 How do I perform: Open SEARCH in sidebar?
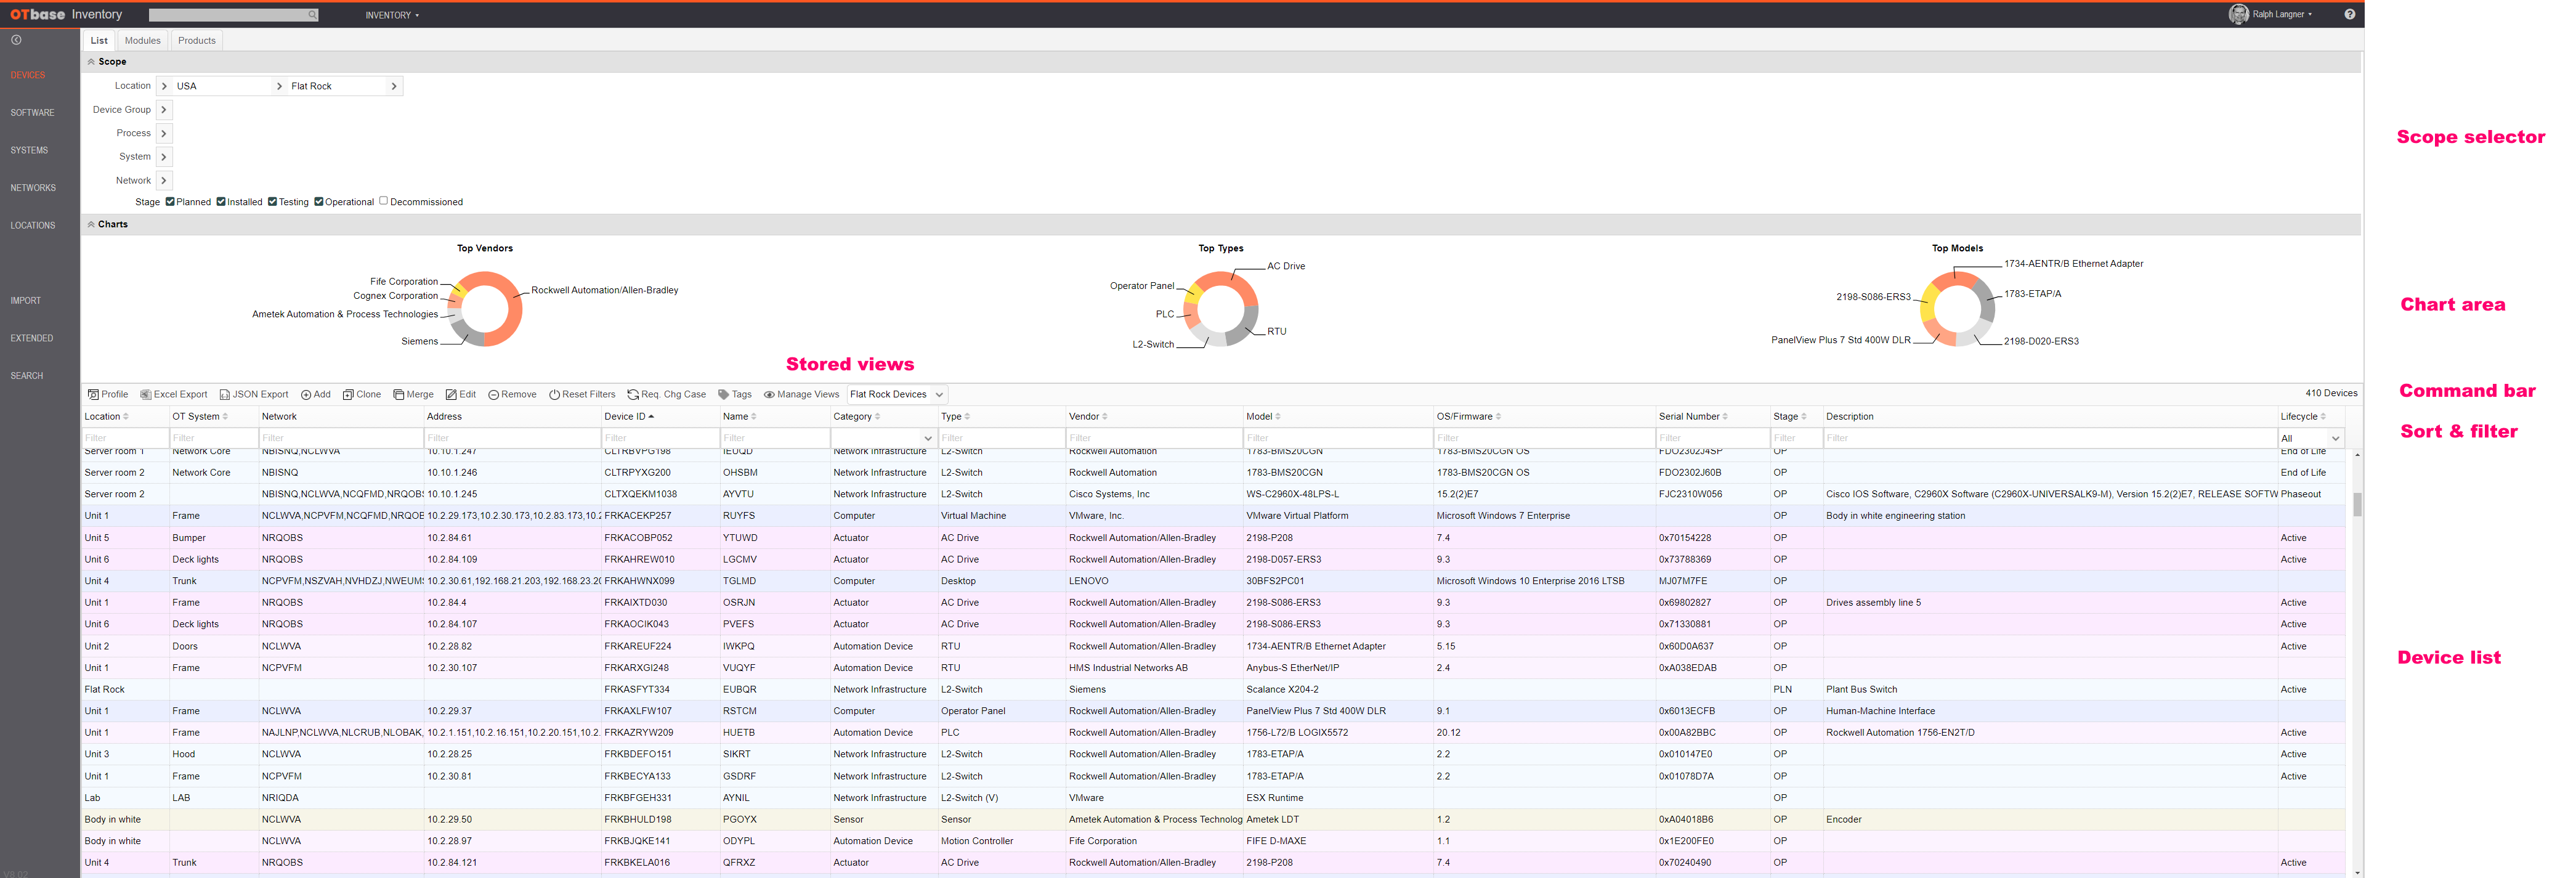(27, 376)
